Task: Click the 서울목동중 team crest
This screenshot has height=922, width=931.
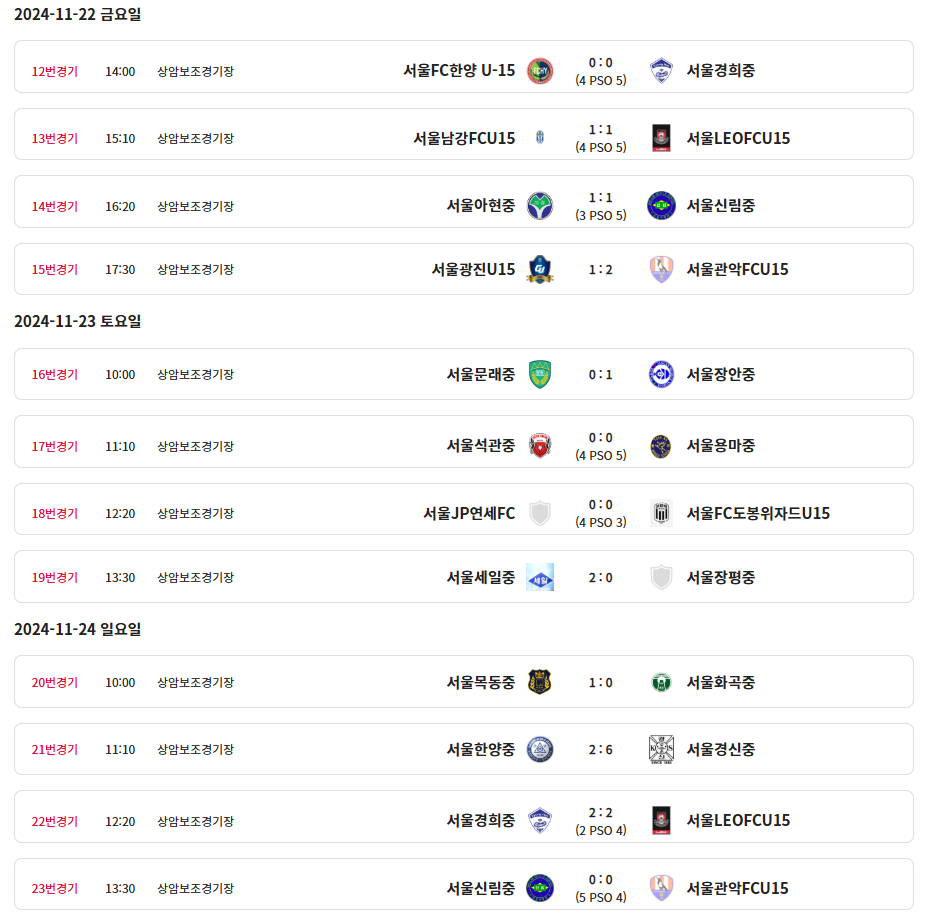Action: pyautogui.click(x=540, y=682)
